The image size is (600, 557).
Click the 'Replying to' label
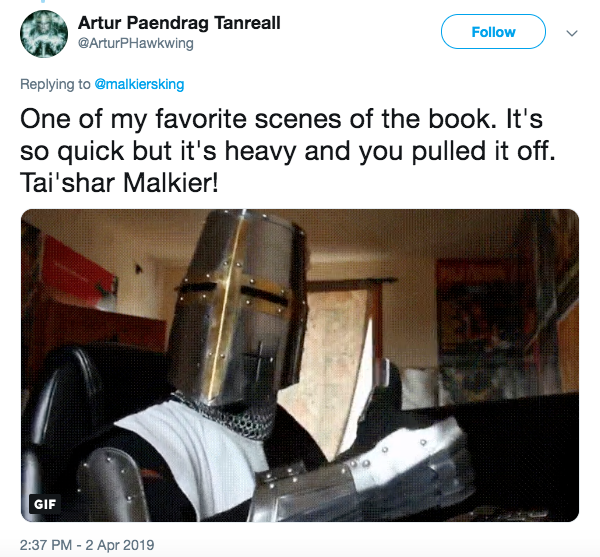55,84
